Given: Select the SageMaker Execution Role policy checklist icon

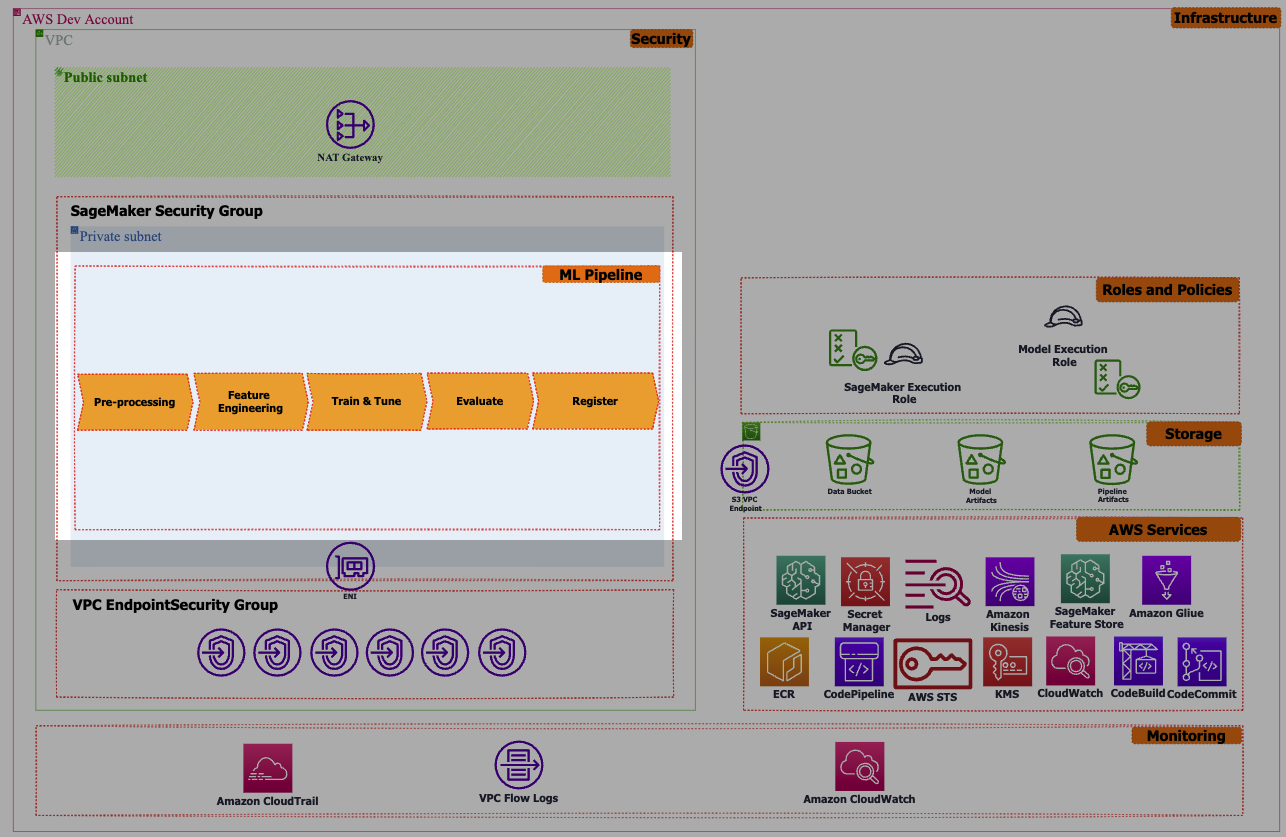Looking at the screenshot, I should [x=853, y=350].
